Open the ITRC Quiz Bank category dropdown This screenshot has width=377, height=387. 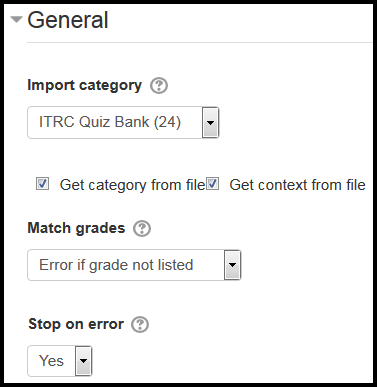click(123, 122)
